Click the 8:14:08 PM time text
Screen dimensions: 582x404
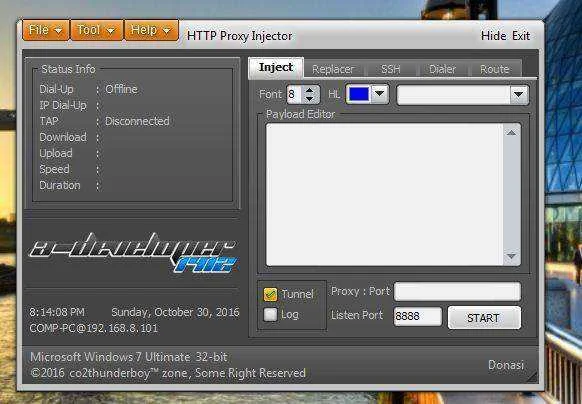point(57,312)
